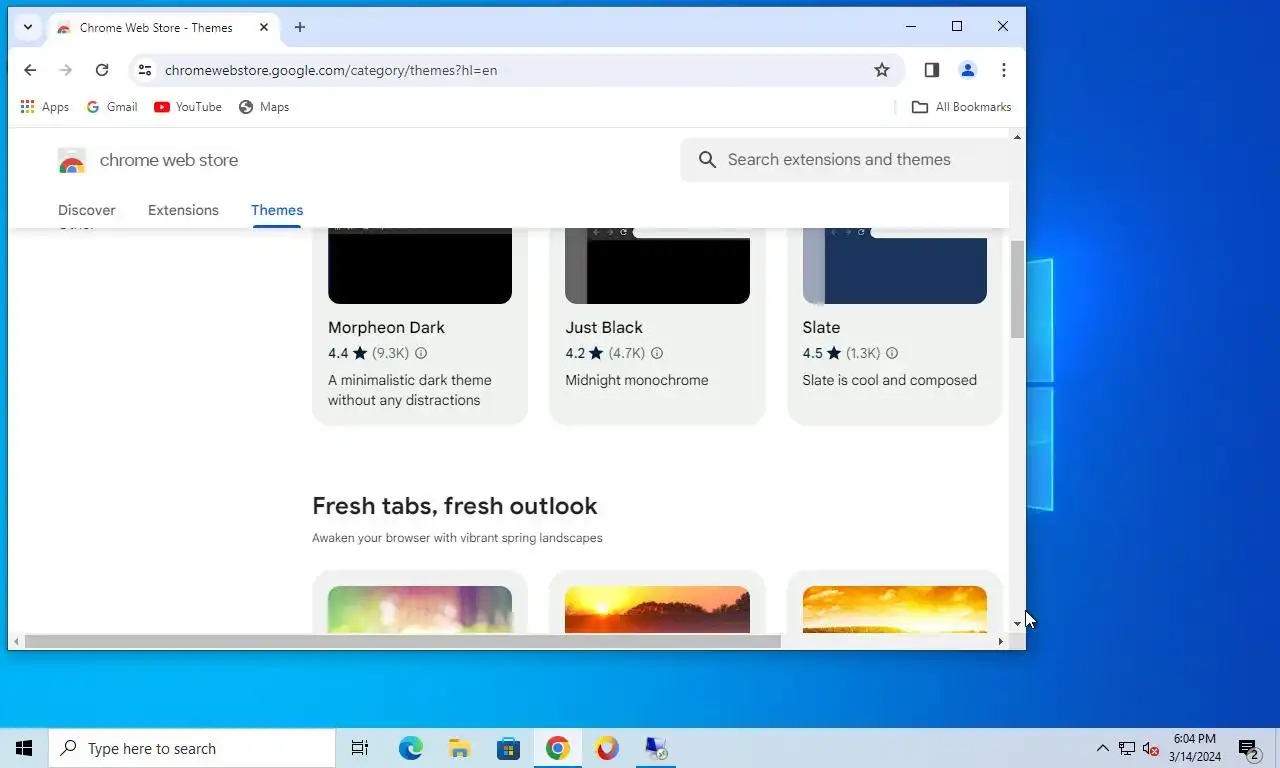
Task: Open the All Bookmarks folder
Action: coord(962,107)
